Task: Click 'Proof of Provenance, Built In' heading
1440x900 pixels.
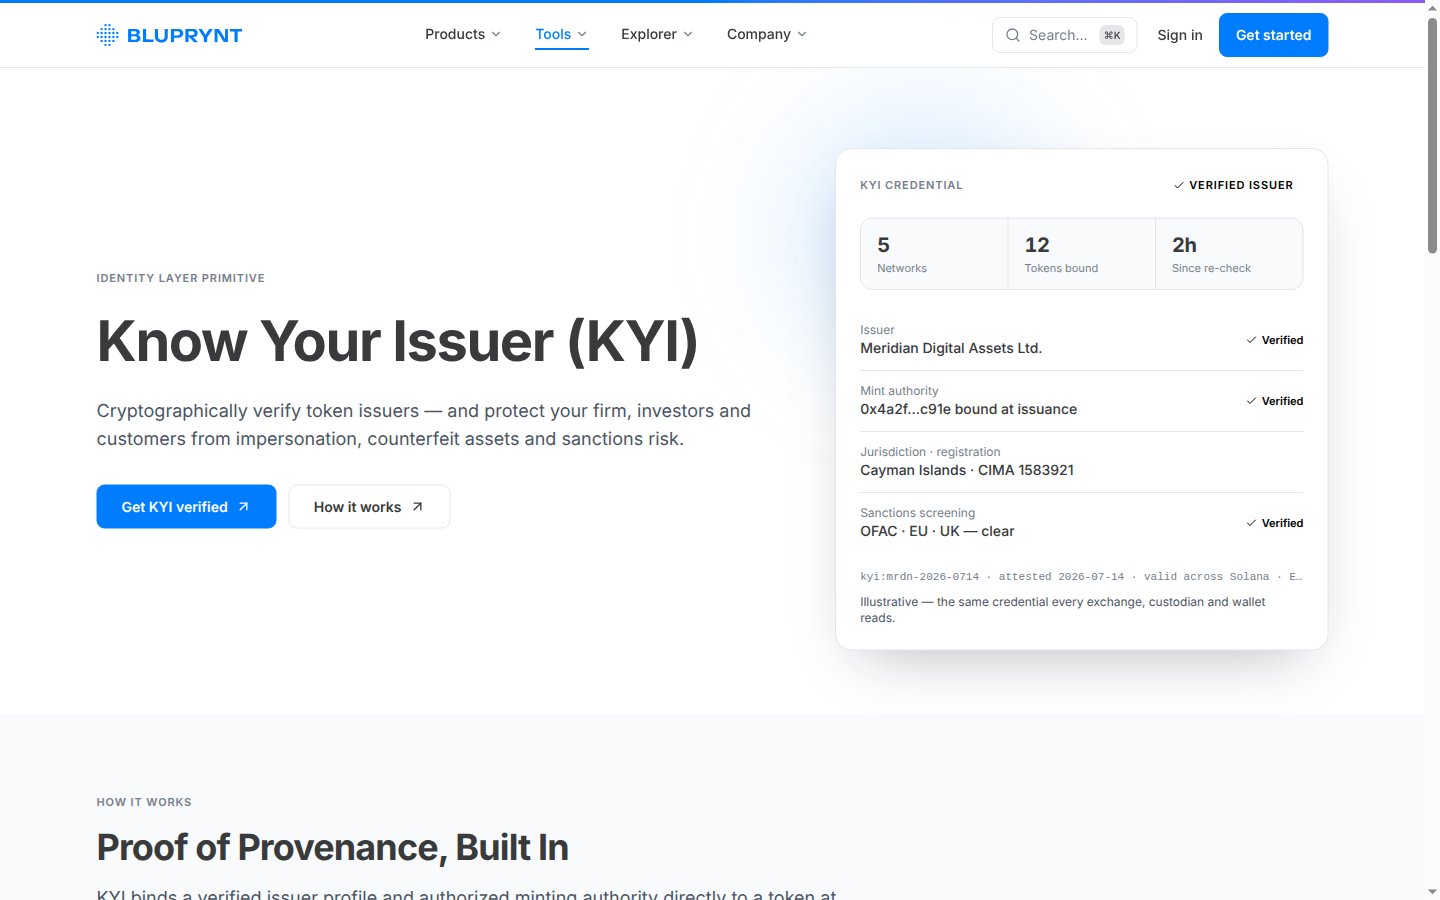Action: tap(333, 848)
